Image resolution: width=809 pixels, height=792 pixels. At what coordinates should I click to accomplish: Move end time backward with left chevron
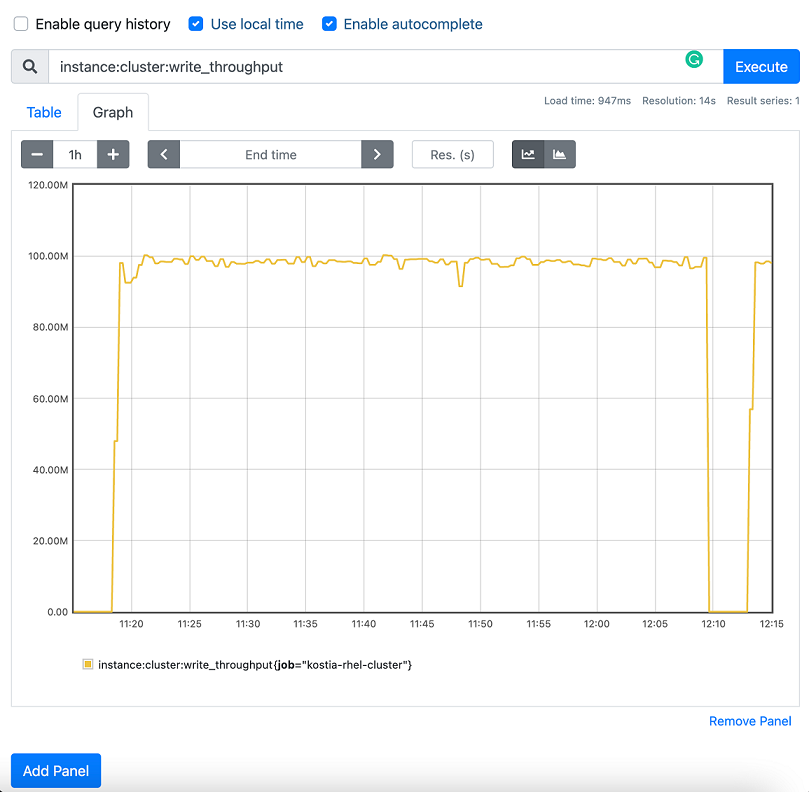point(164,154)
